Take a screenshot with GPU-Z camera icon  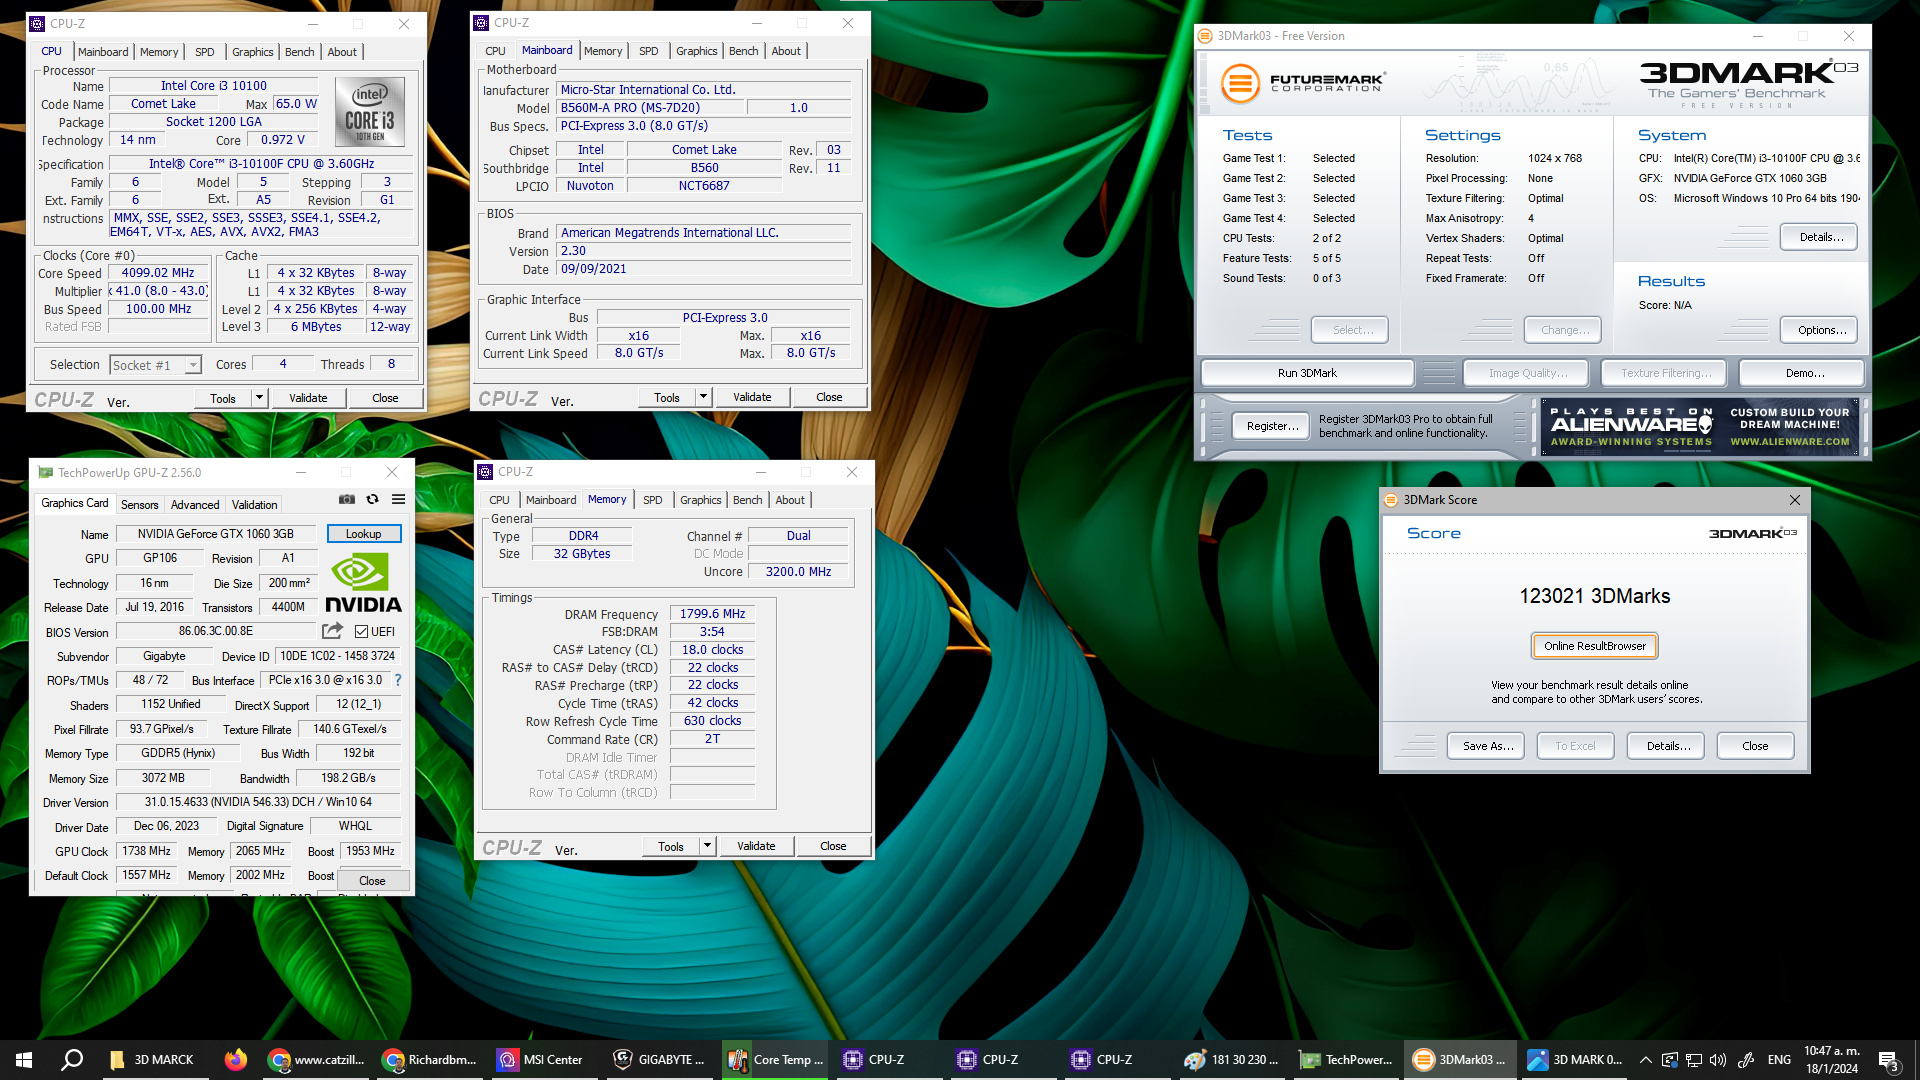coord(347,499)
